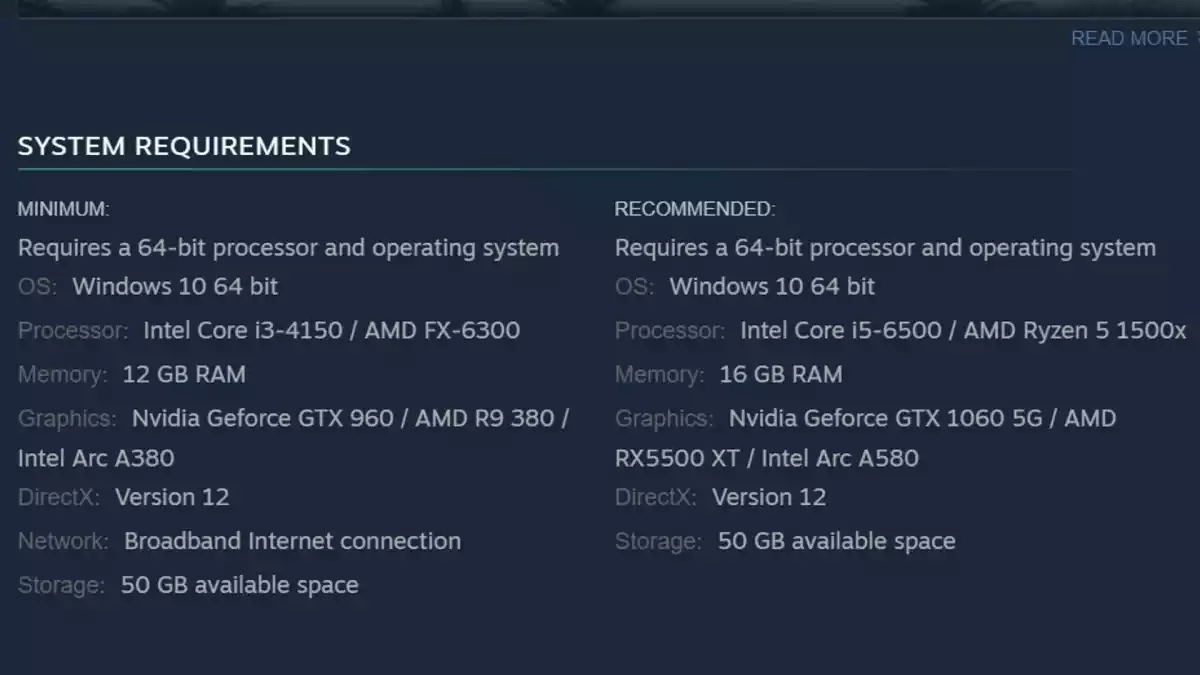The image size is (1200, 675).
Task: Click the Broadband Internet connection text
Action: click(x=292, y=541)
